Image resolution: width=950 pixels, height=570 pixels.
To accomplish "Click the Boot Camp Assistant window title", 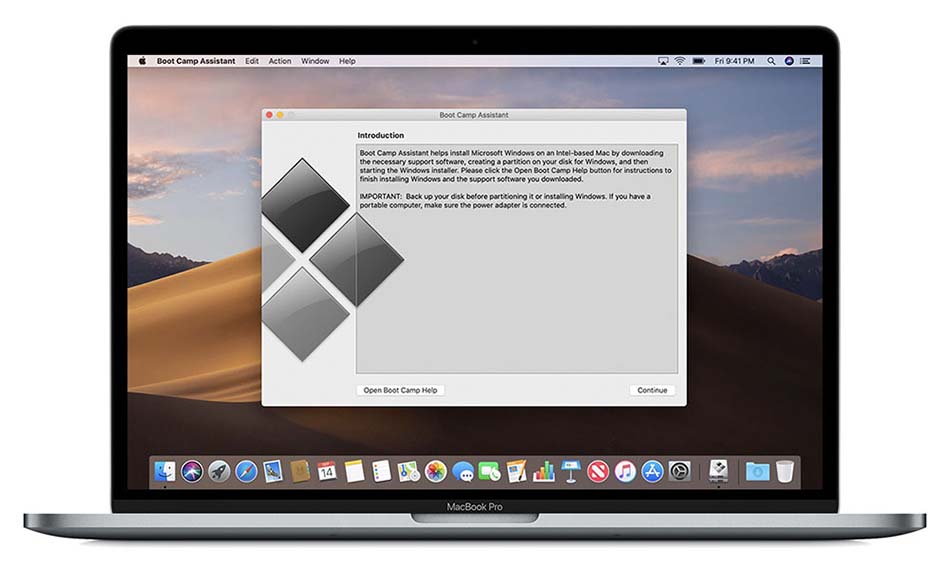I will click(x=474, y=115).
